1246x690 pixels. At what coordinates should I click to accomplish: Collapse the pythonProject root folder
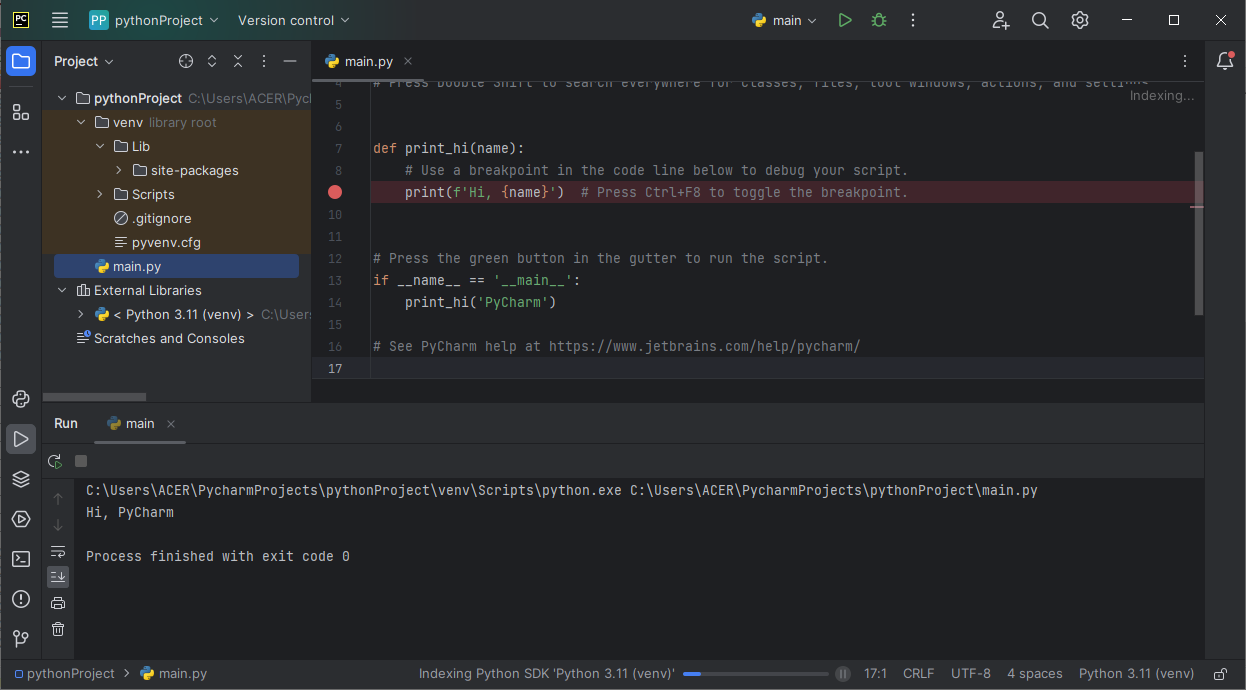62,98
